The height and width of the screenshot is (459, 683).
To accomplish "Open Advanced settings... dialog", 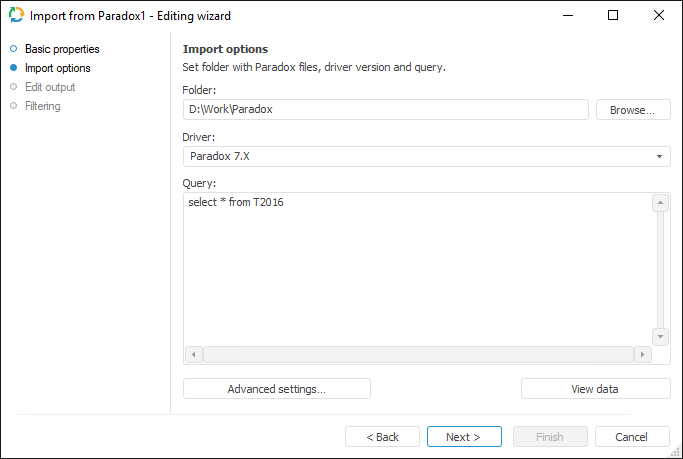I will [277, 389].
